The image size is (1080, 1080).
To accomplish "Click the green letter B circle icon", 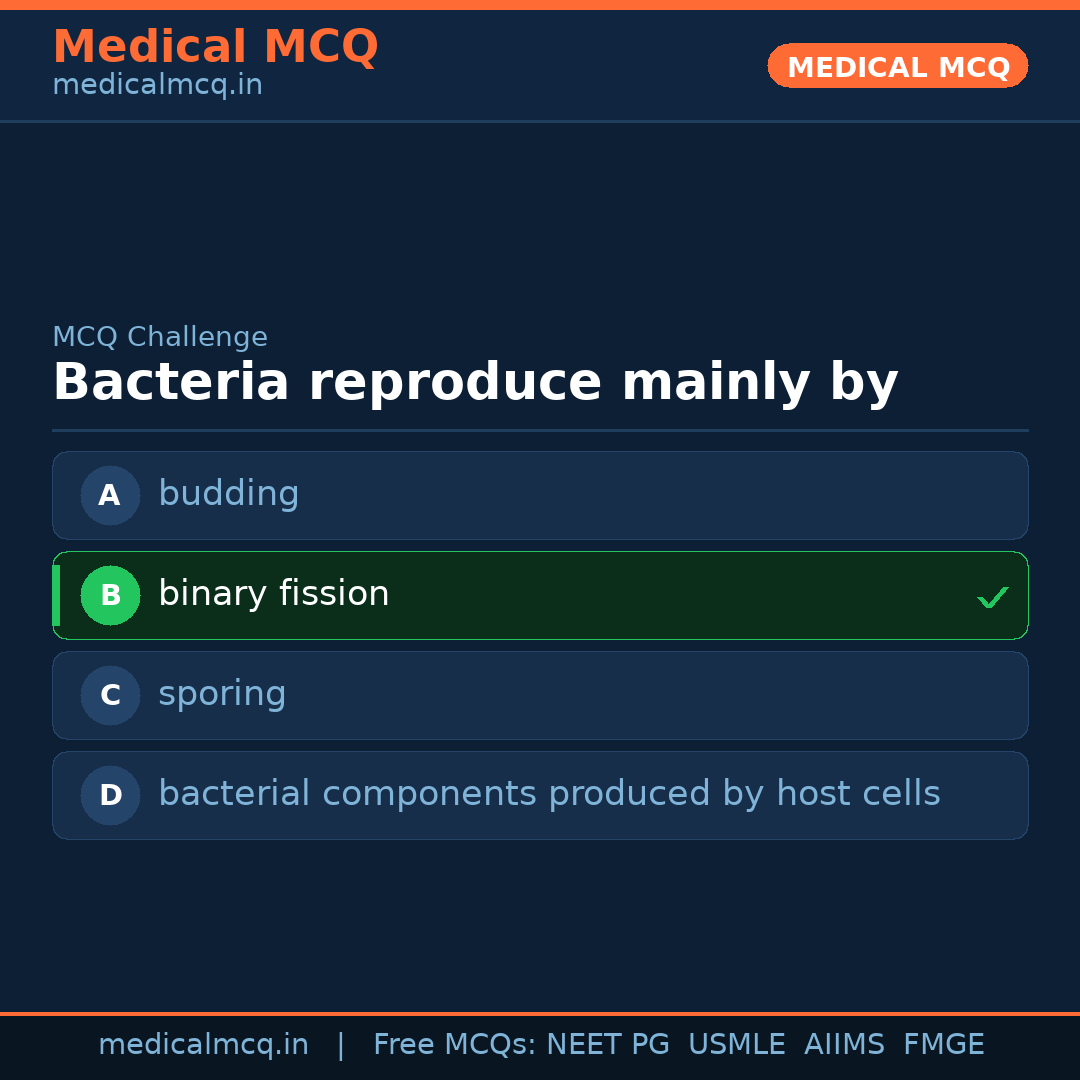I will tap(110, 595).
